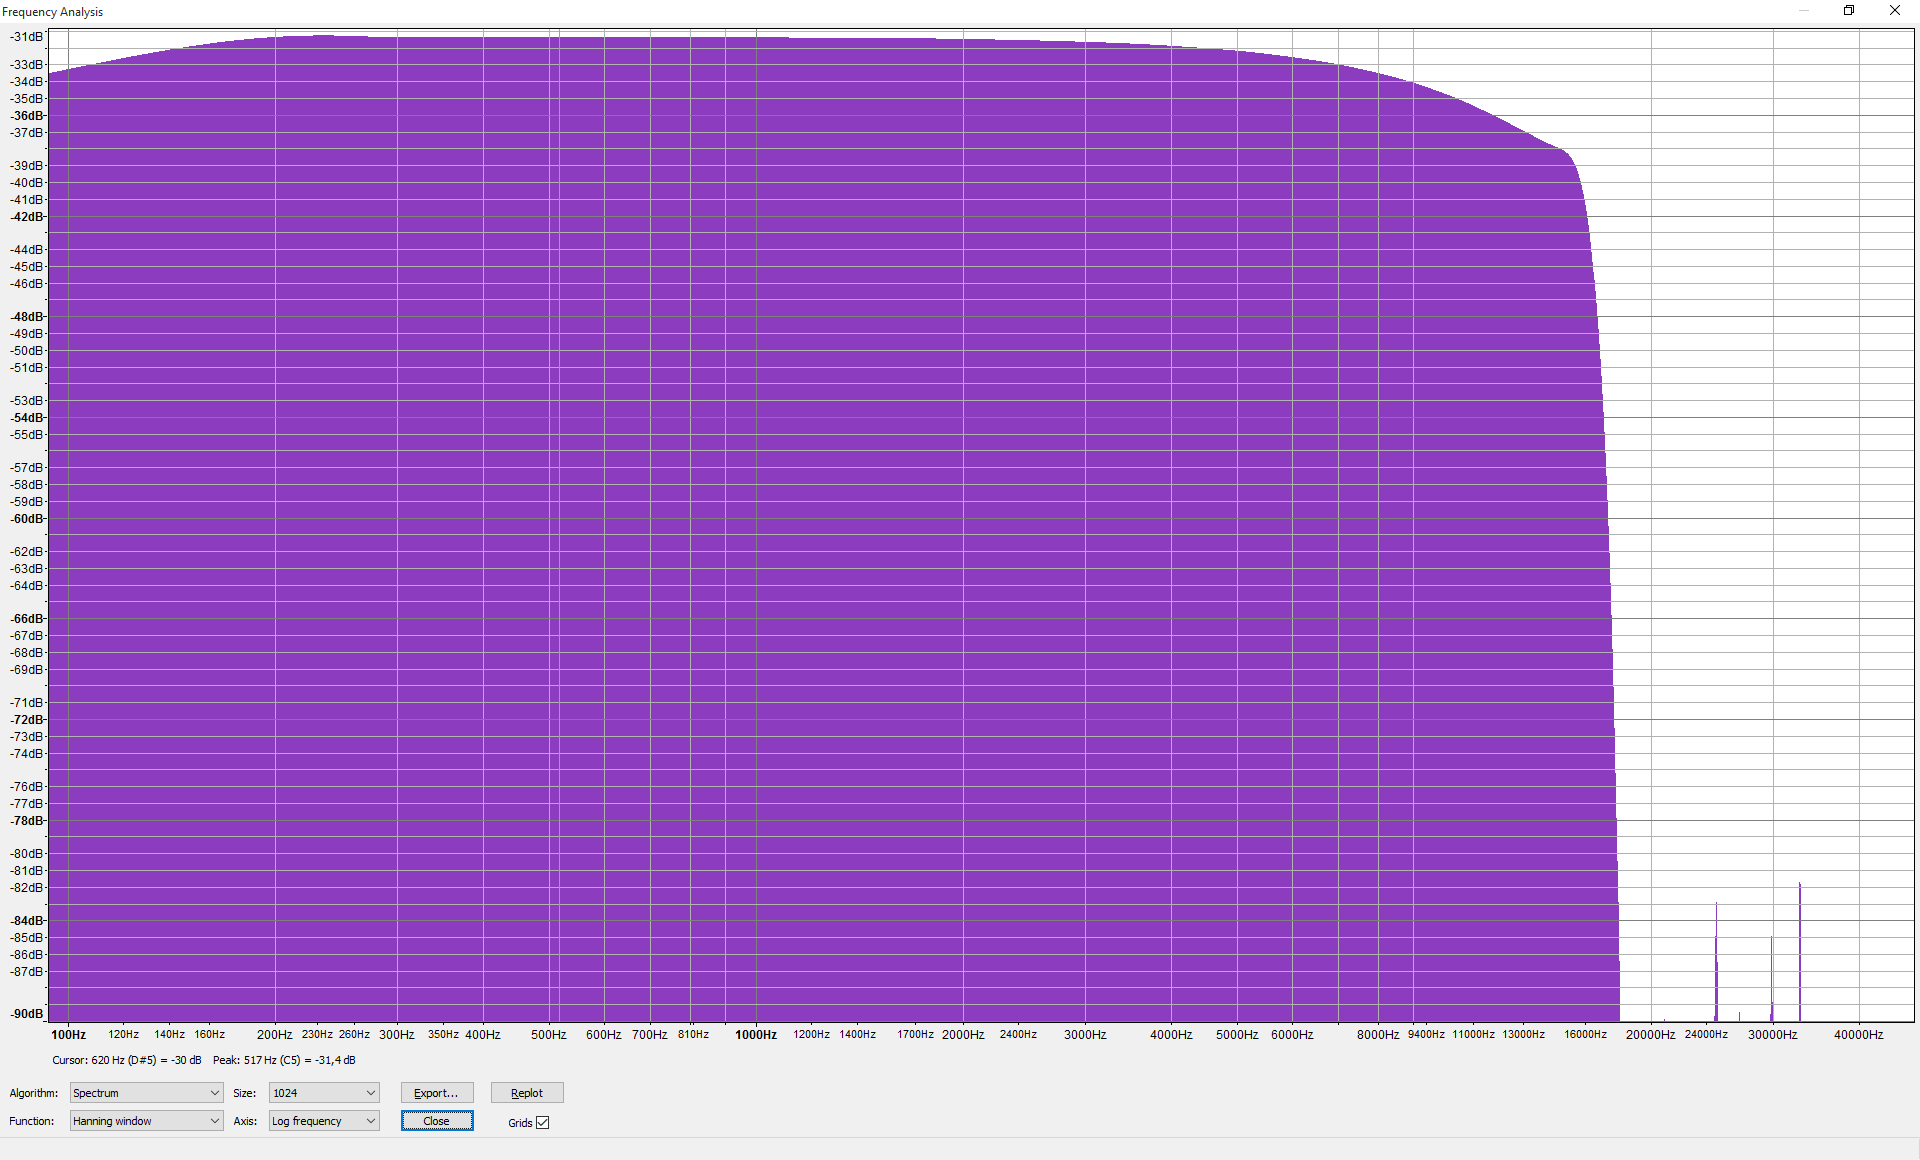Click the 8000Hz axis label
1920x1160 pixels.
point(1378,1035)
